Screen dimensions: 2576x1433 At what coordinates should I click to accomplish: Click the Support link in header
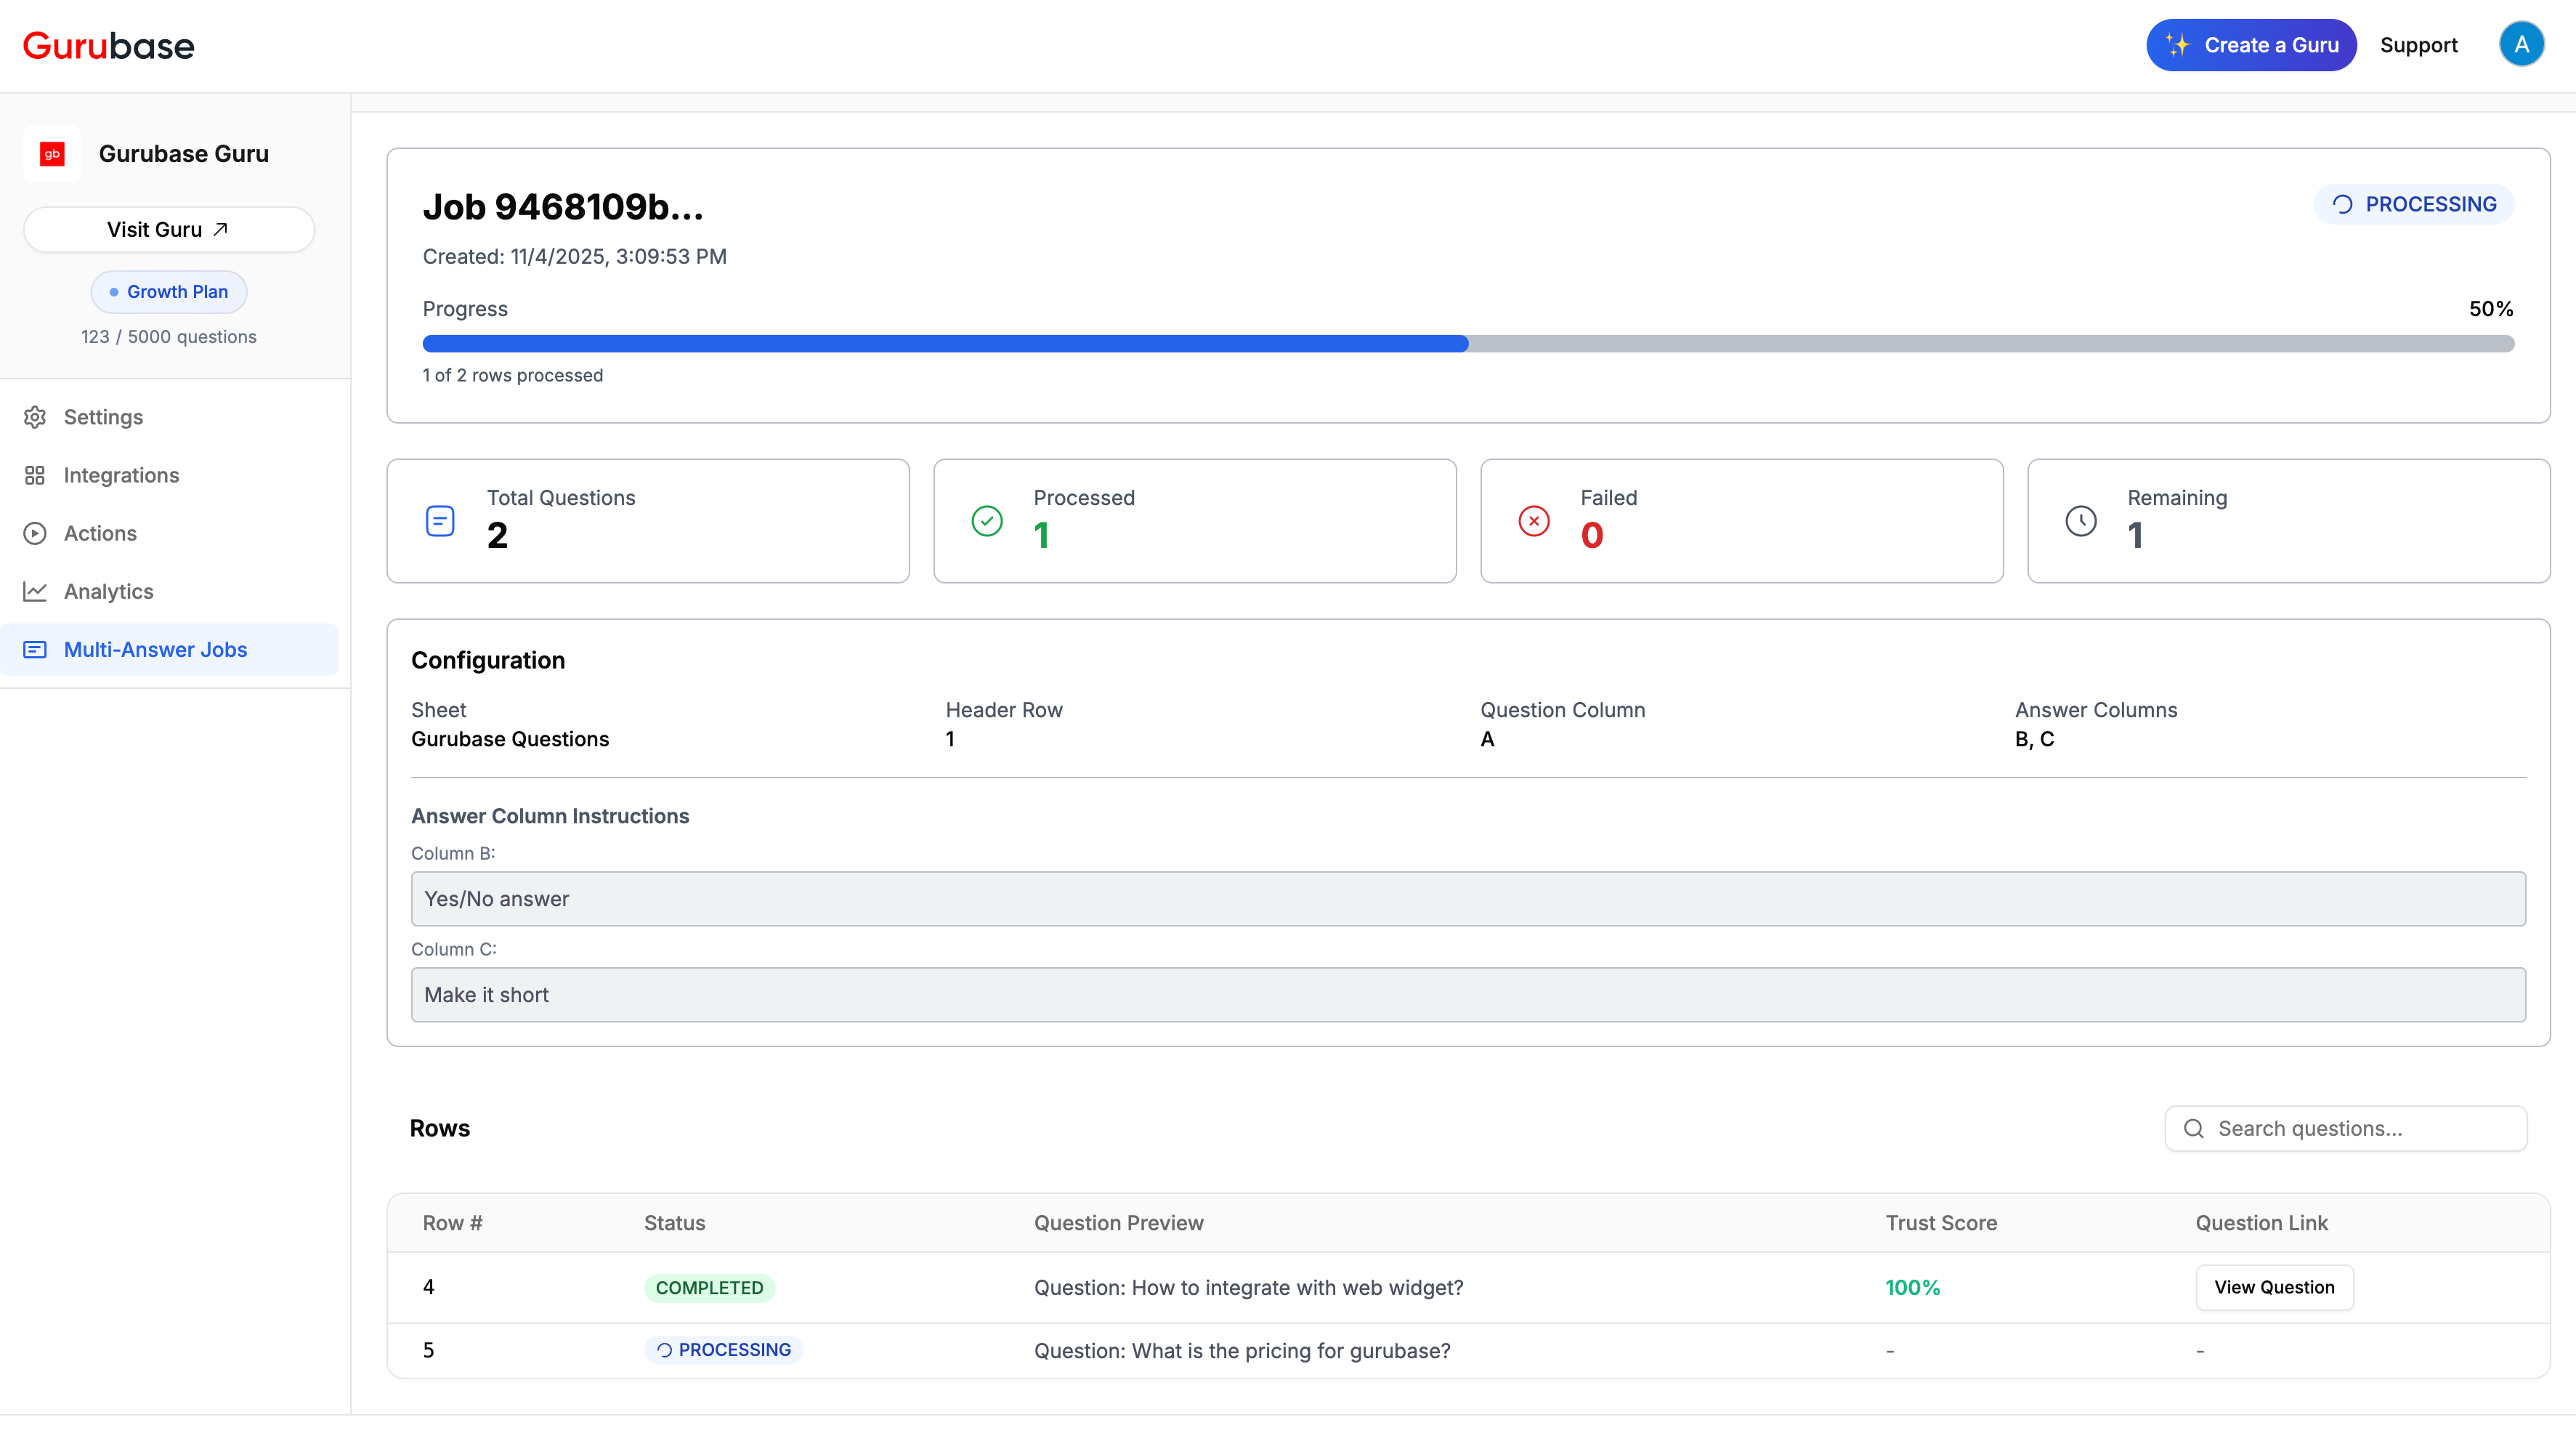point(2417,45)
